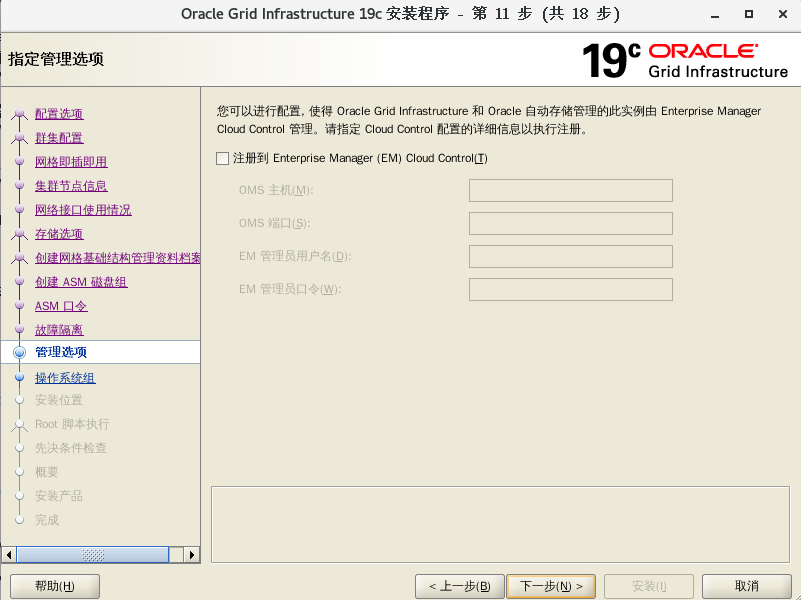This screenshot has height=600, width=801.
Task: Click the 管理选项 step circle icon
Action: pyautogui.click(x=19, y=352)
